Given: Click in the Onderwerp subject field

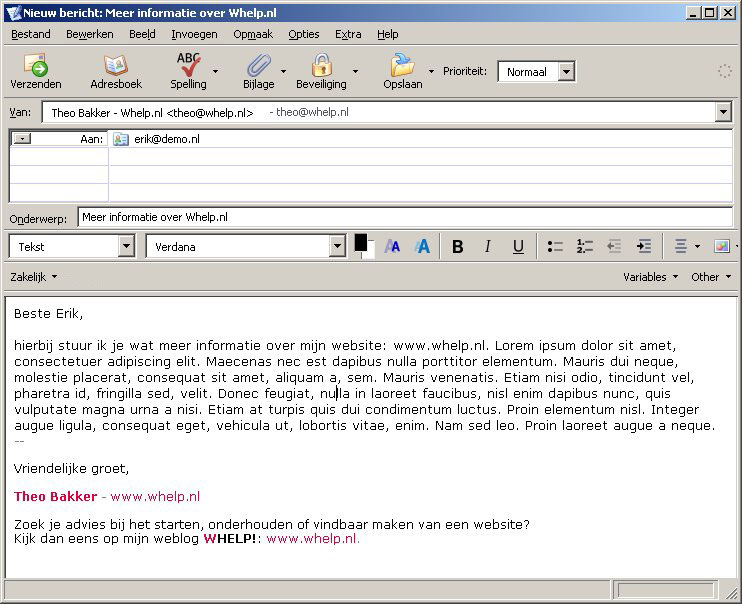Looking at the screenshot, I should tap(400, 217).
